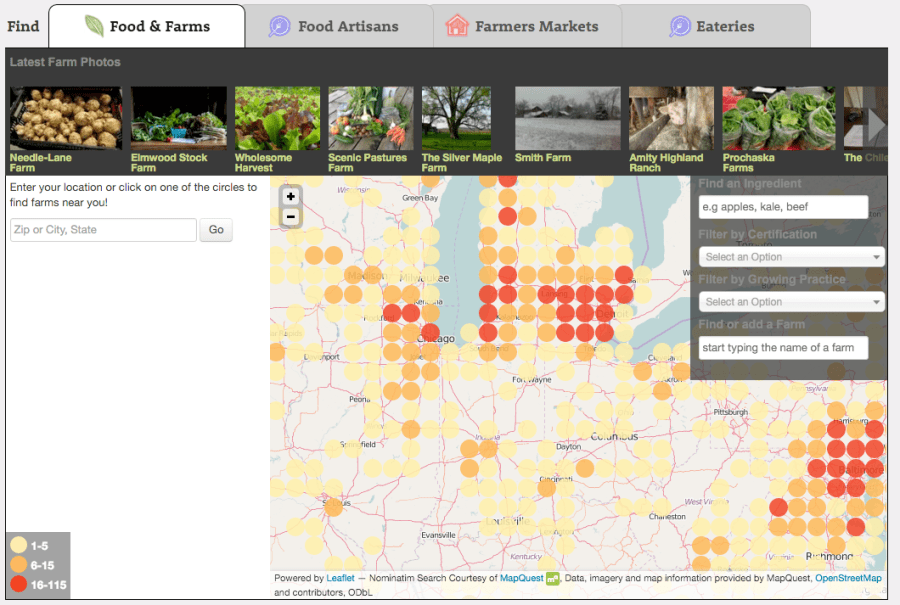
Task: Click the MapQuest logo icon in attribution
Action: click(552, 578)
